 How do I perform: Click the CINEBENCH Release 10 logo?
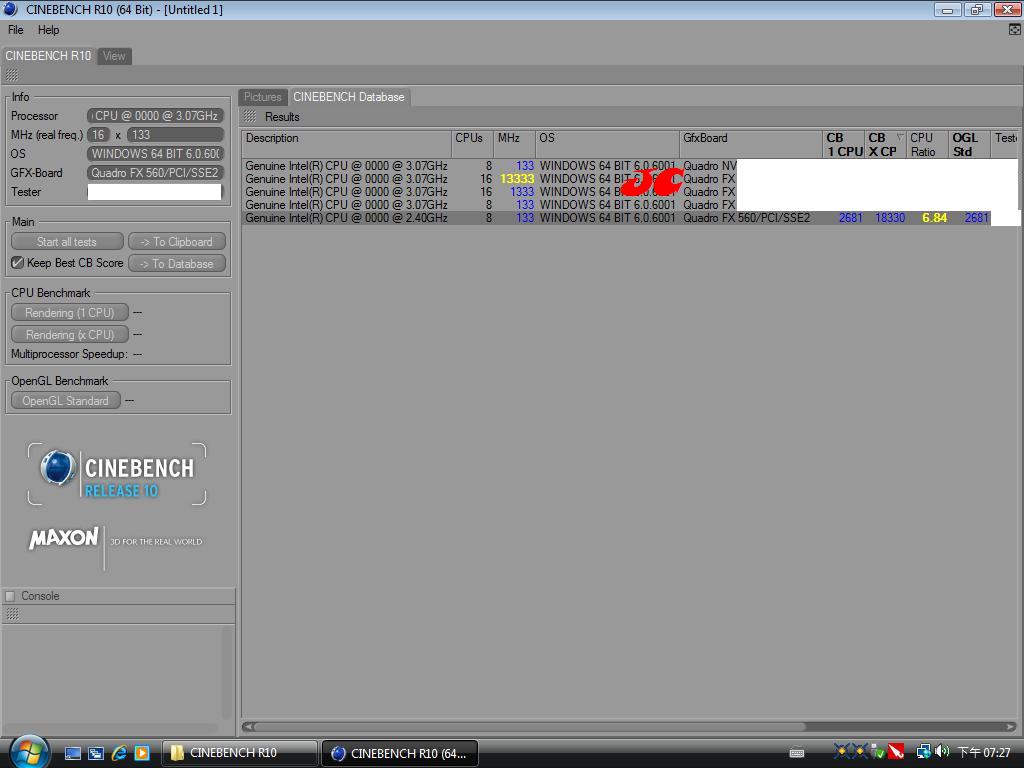pyautogui.click(x=117, y=474)
